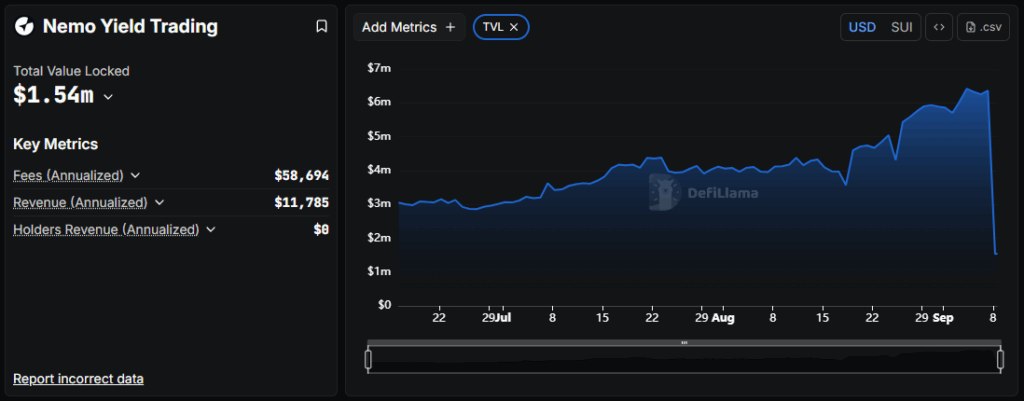Click the Nemo protocol logo icon
Image resolution: width=1024 pixels, height=401 pixels.
24,26
